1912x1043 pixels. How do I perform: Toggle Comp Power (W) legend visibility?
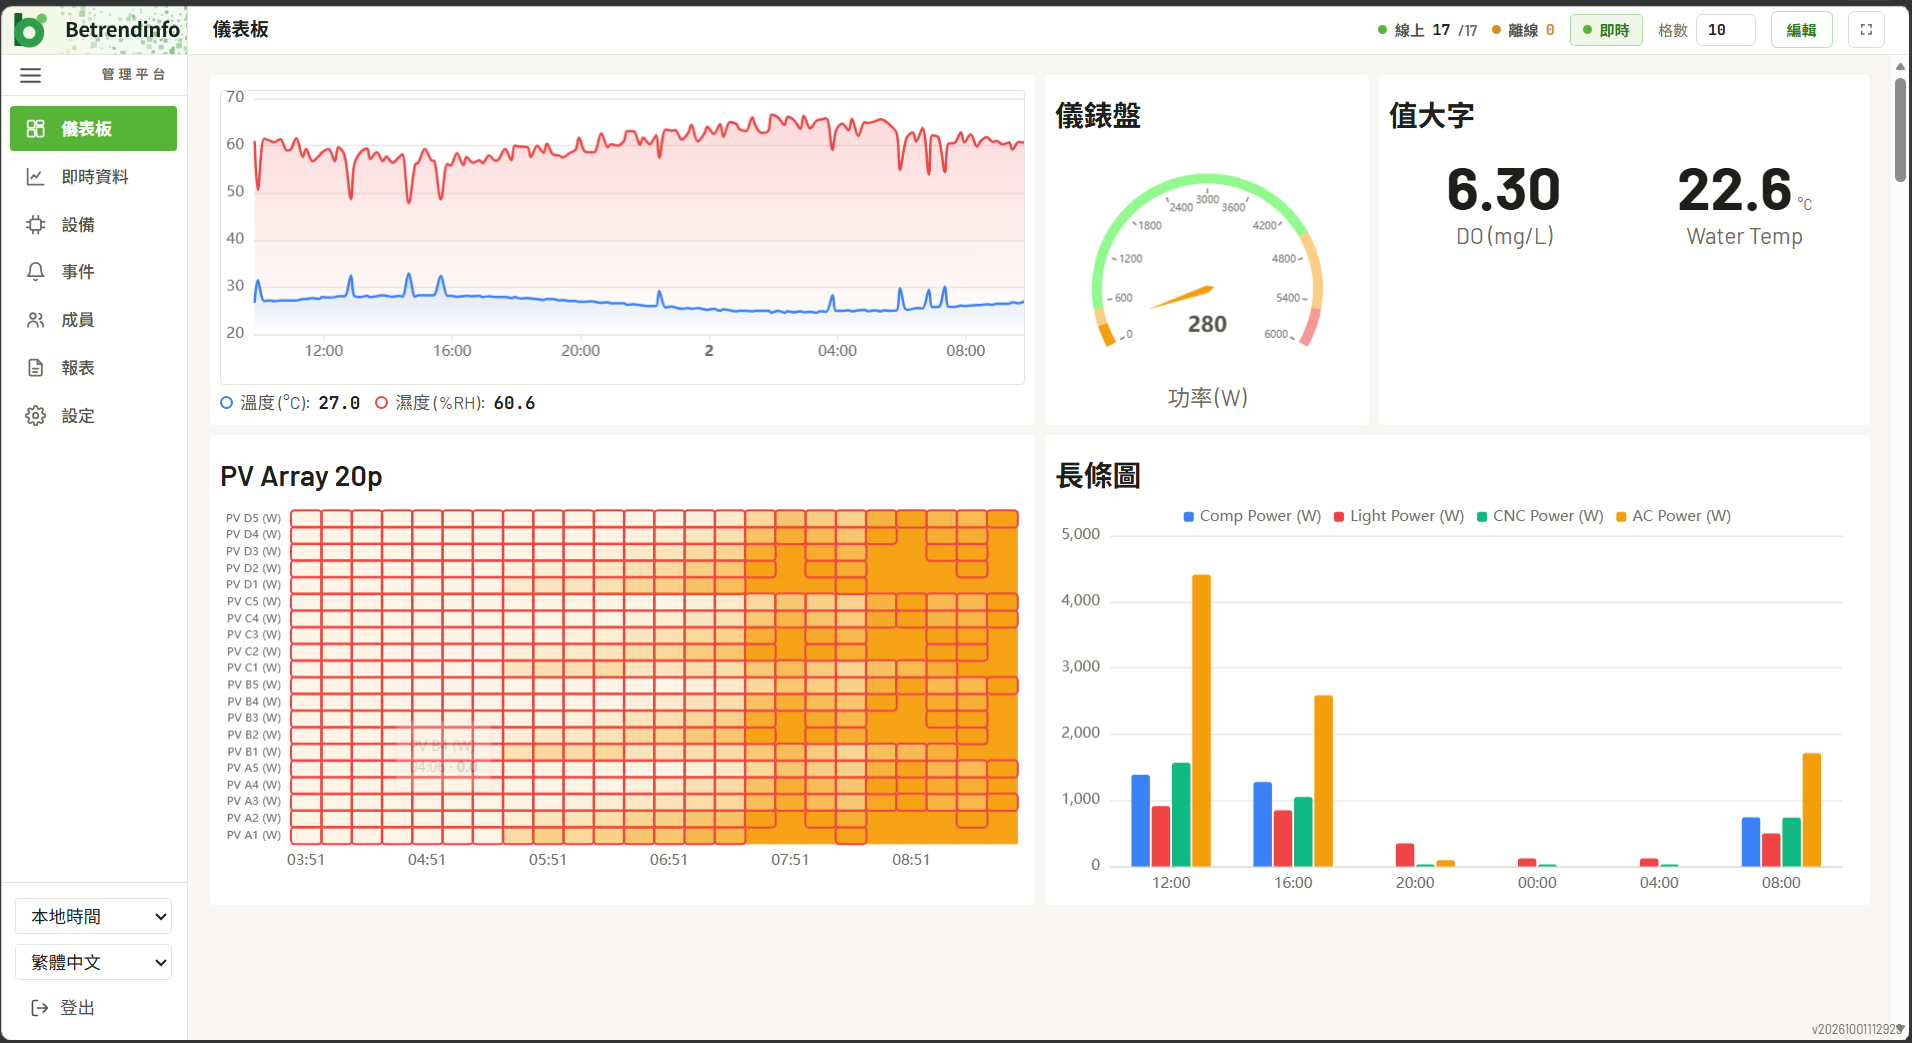[1252, 516]
